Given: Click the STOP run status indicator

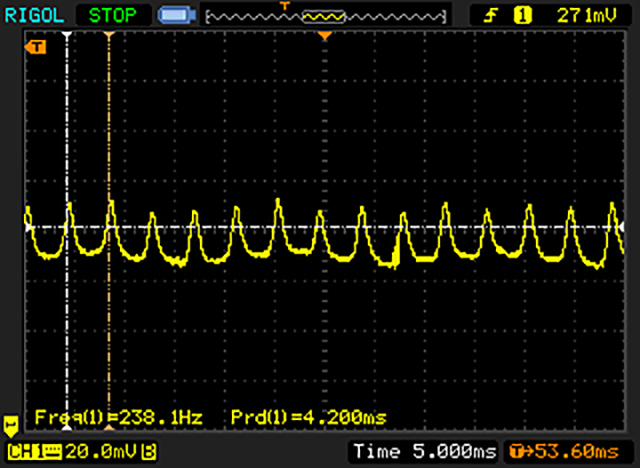Looking at the screenshot, I should click(113, 16).
